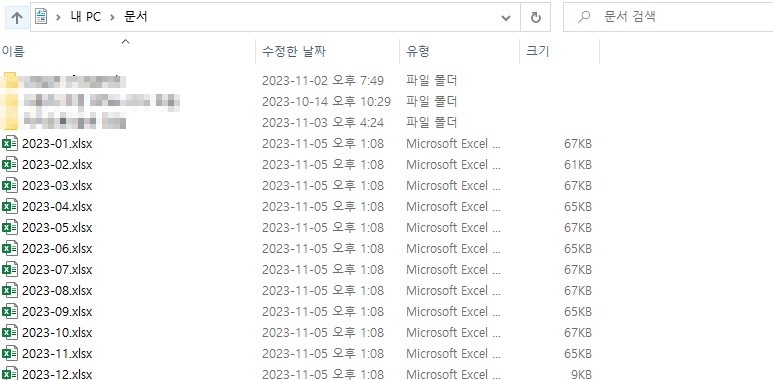Select file 2023-12.xlsx
This screenshot has width=773, height=380.
(x=57, y=374)
